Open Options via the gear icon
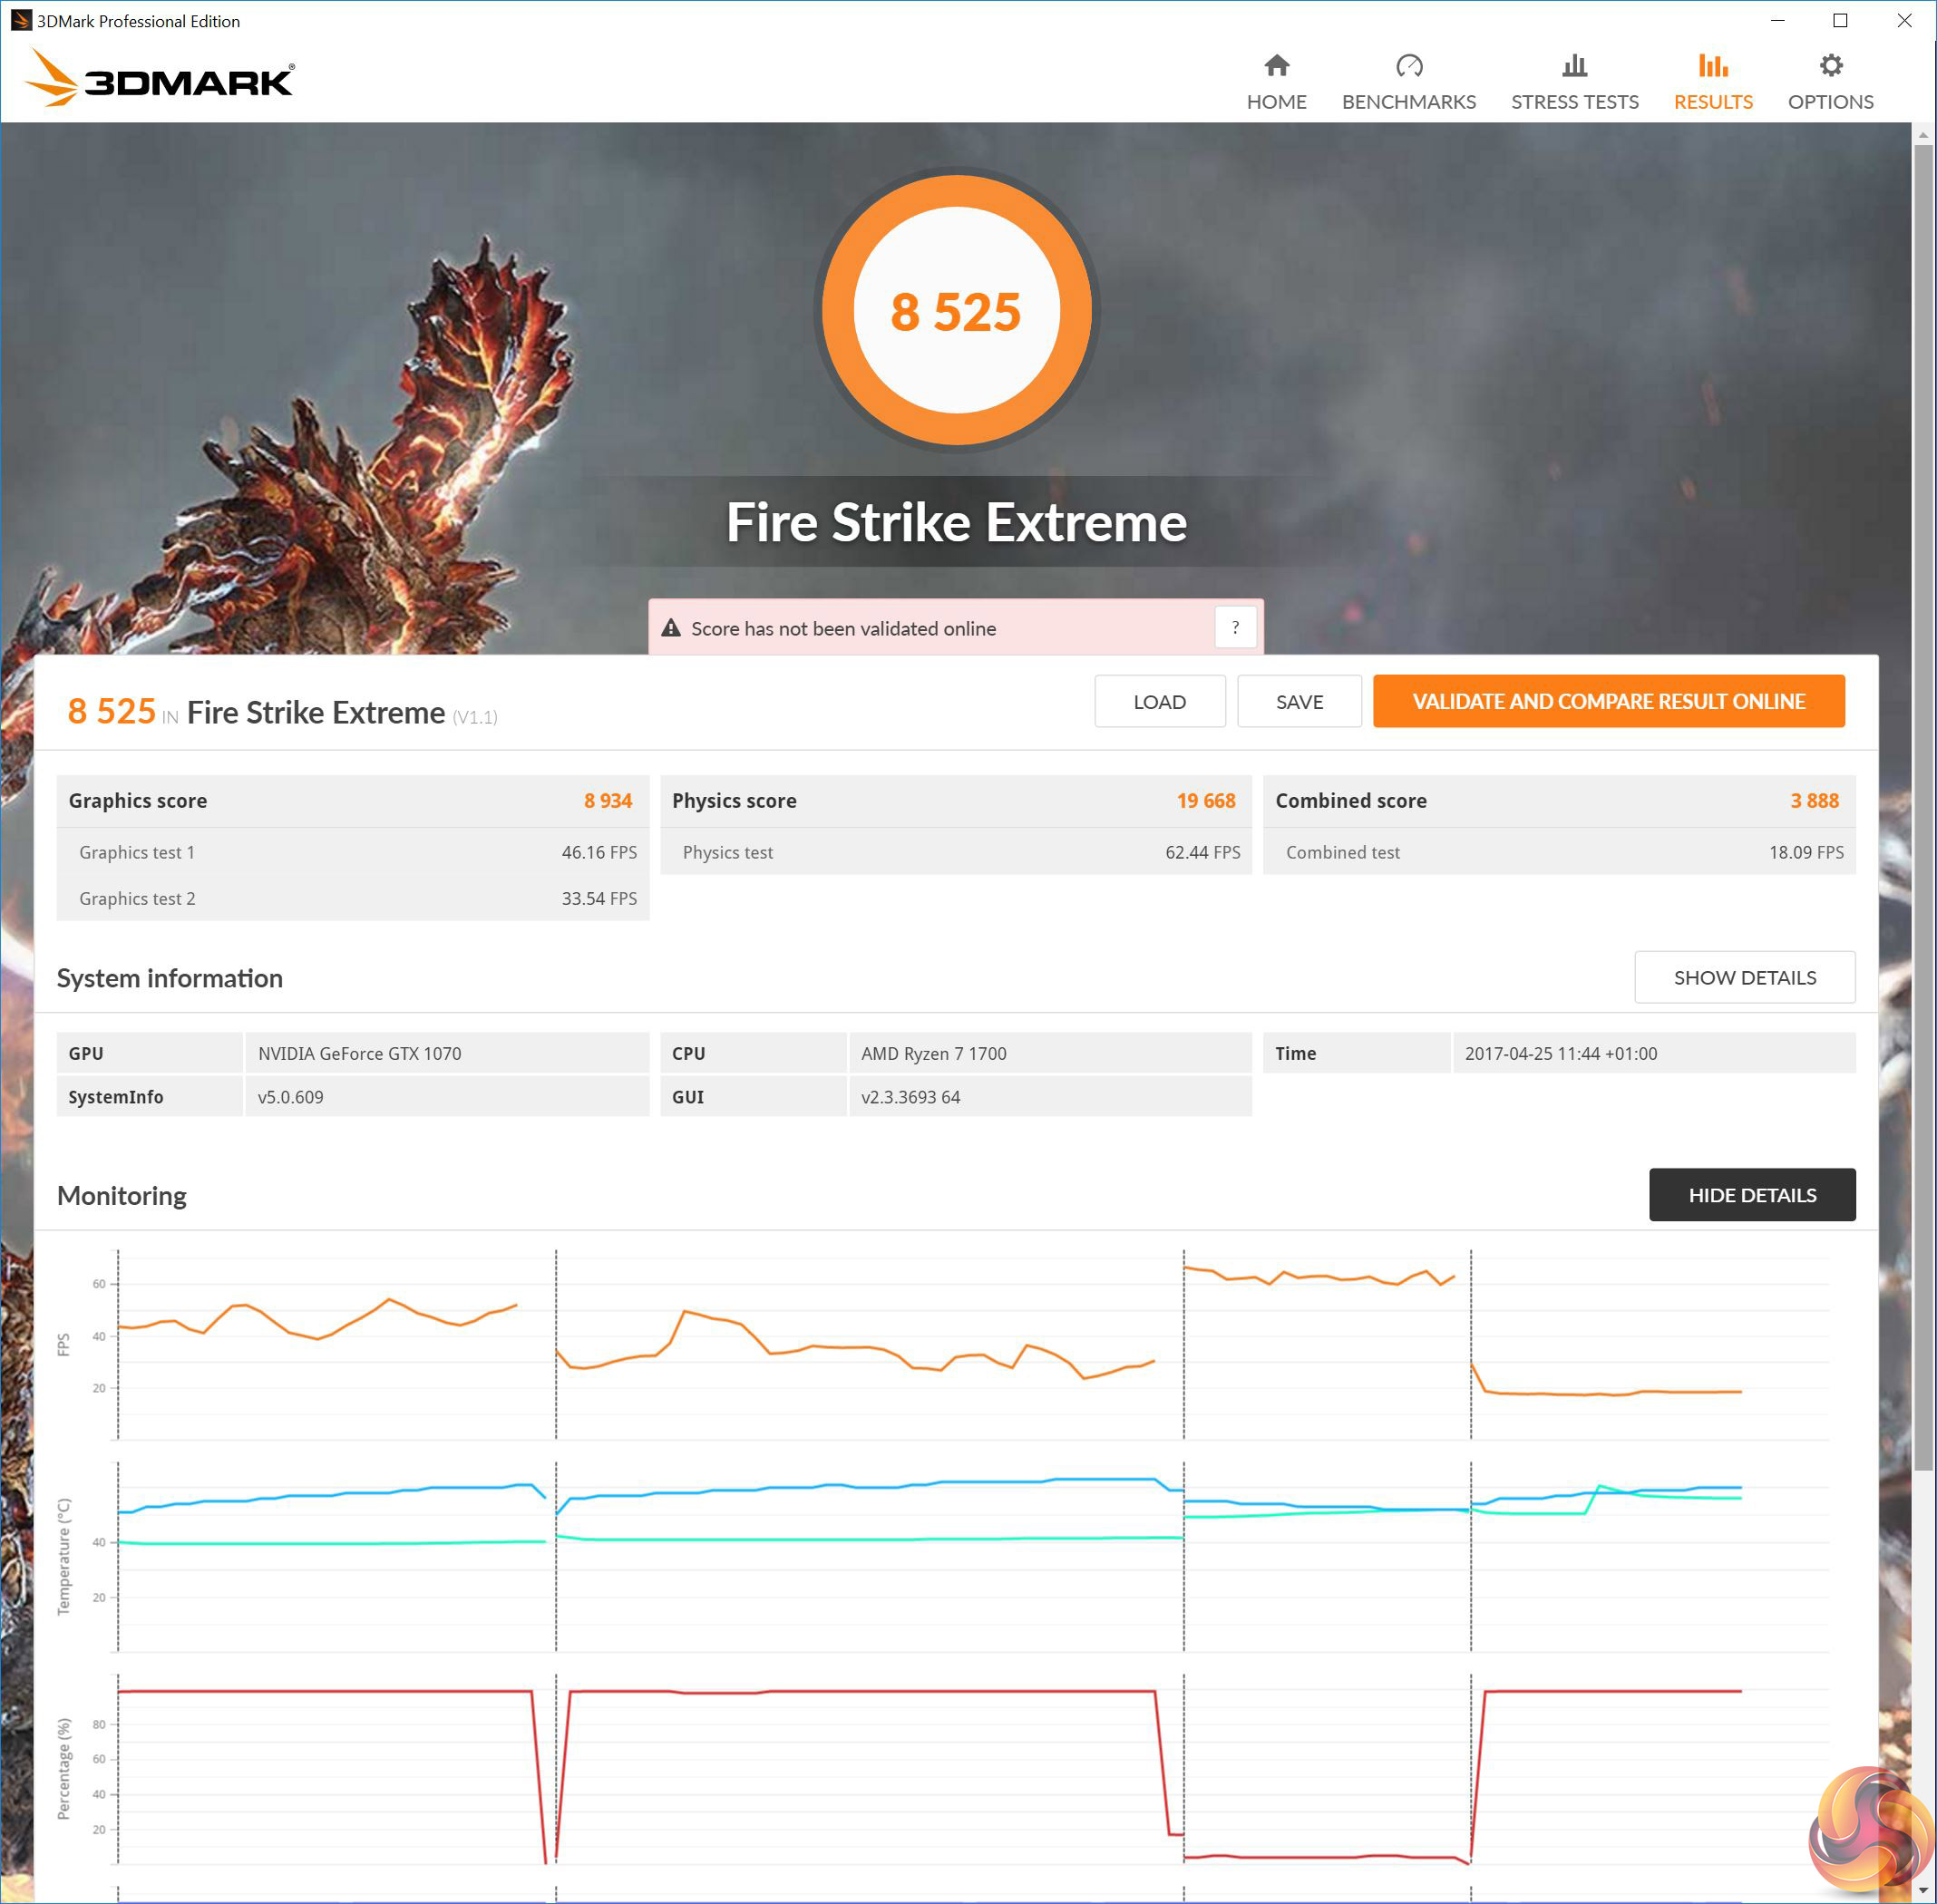Viewport: 1937px width, 1904px height. 1830,66
